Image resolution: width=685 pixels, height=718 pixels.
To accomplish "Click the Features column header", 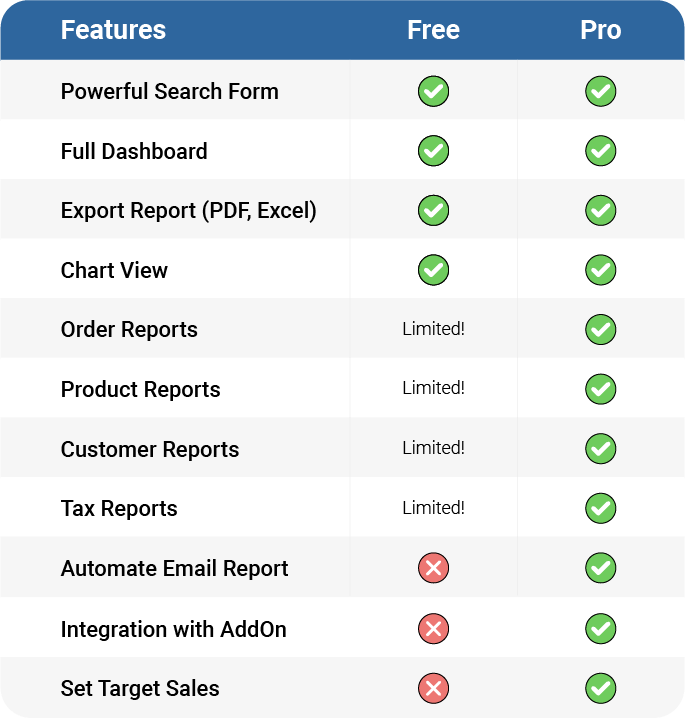I will tap(113, 30).
